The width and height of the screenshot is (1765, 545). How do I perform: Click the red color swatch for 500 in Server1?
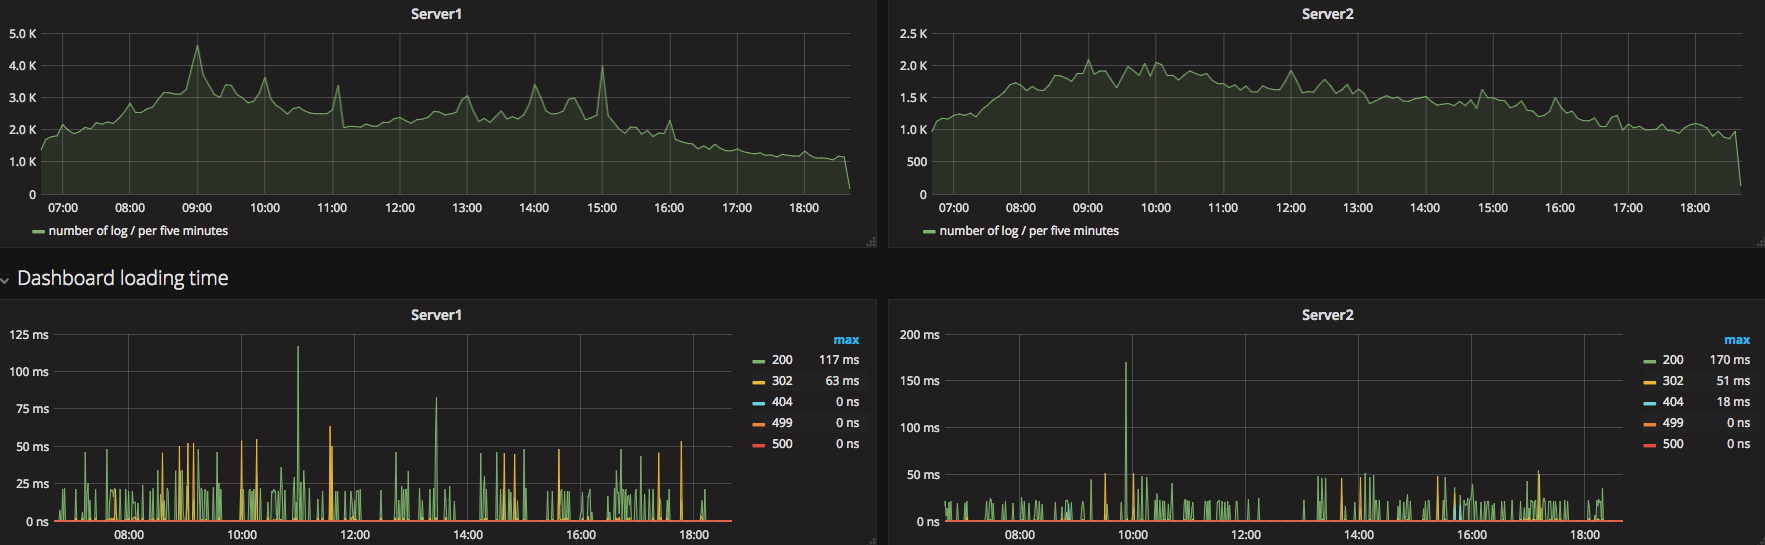(758, 445)
